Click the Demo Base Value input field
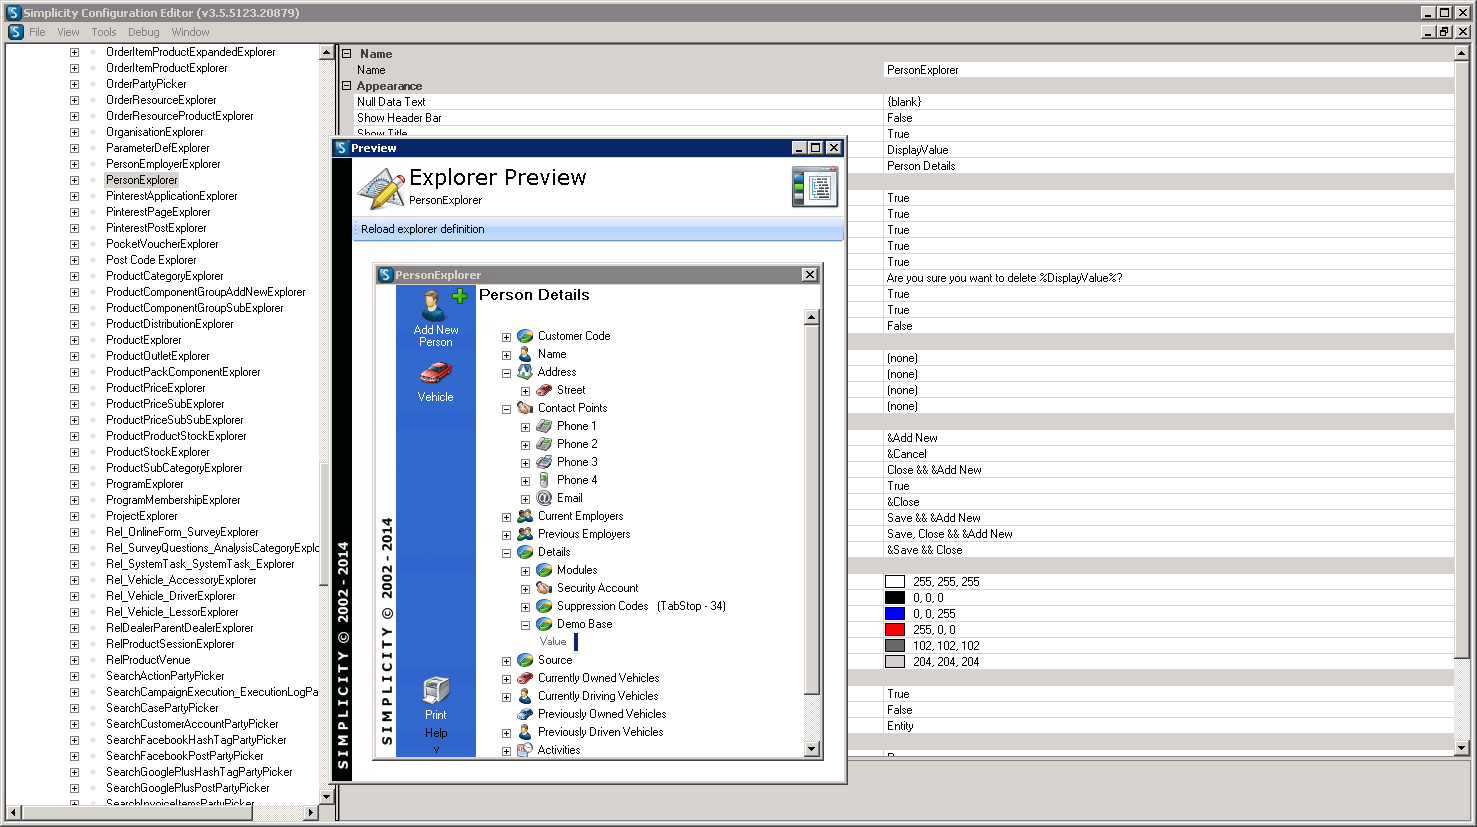 (x=576, y=642)
